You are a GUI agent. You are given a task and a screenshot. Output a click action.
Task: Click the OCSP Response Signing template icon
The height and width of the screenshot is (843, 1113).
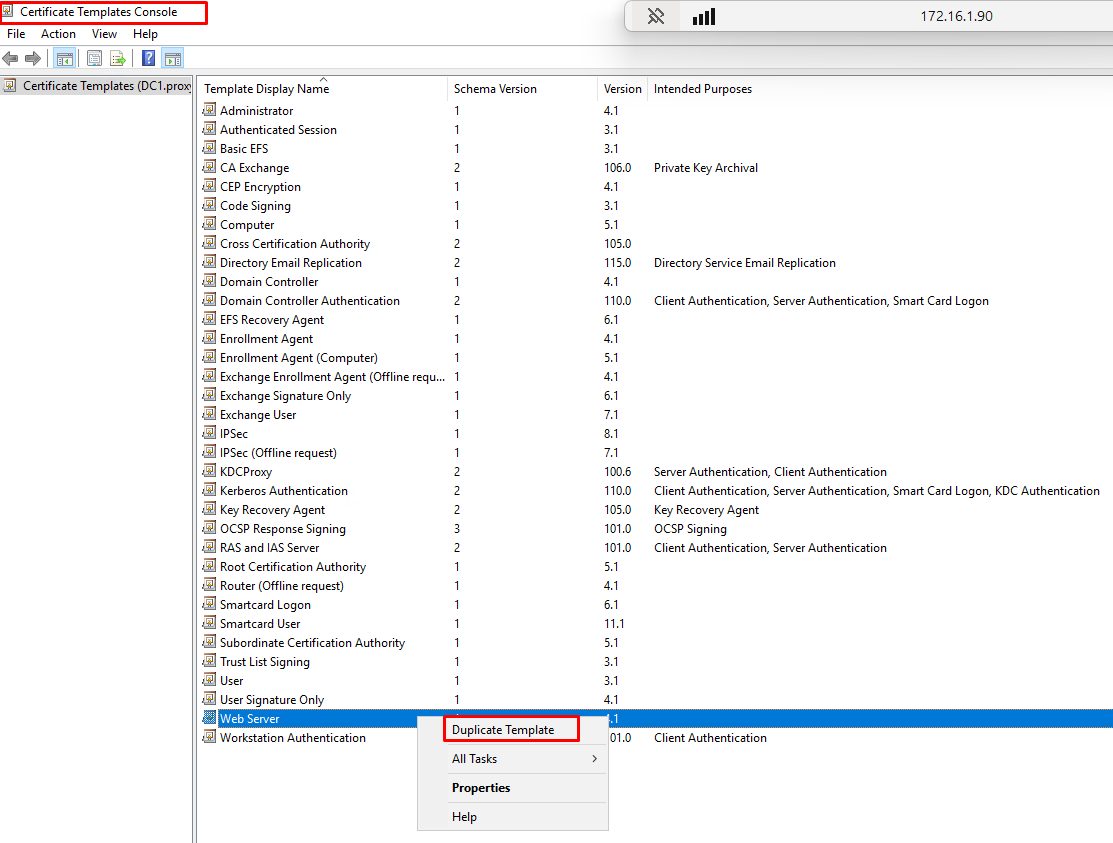tap(209, 528)
